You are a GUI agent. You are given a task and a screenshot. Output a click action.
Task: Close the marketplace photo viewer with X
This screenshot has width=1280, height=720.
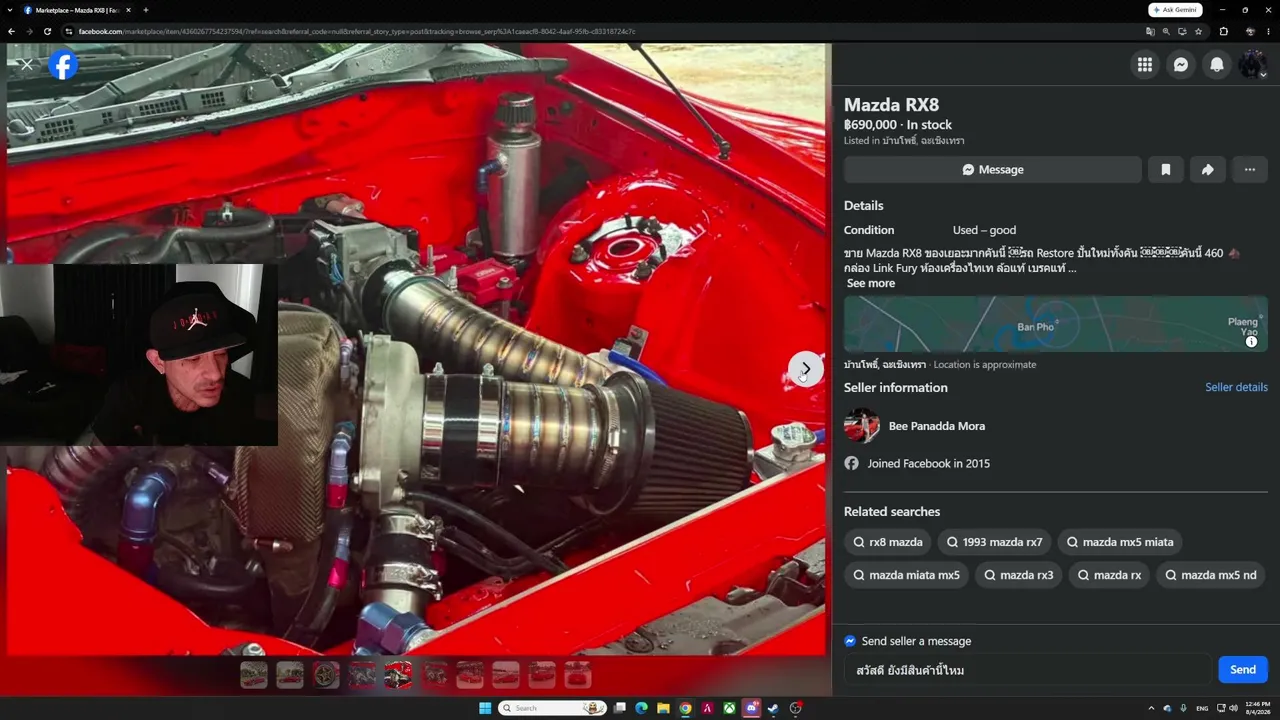(26, 65)
